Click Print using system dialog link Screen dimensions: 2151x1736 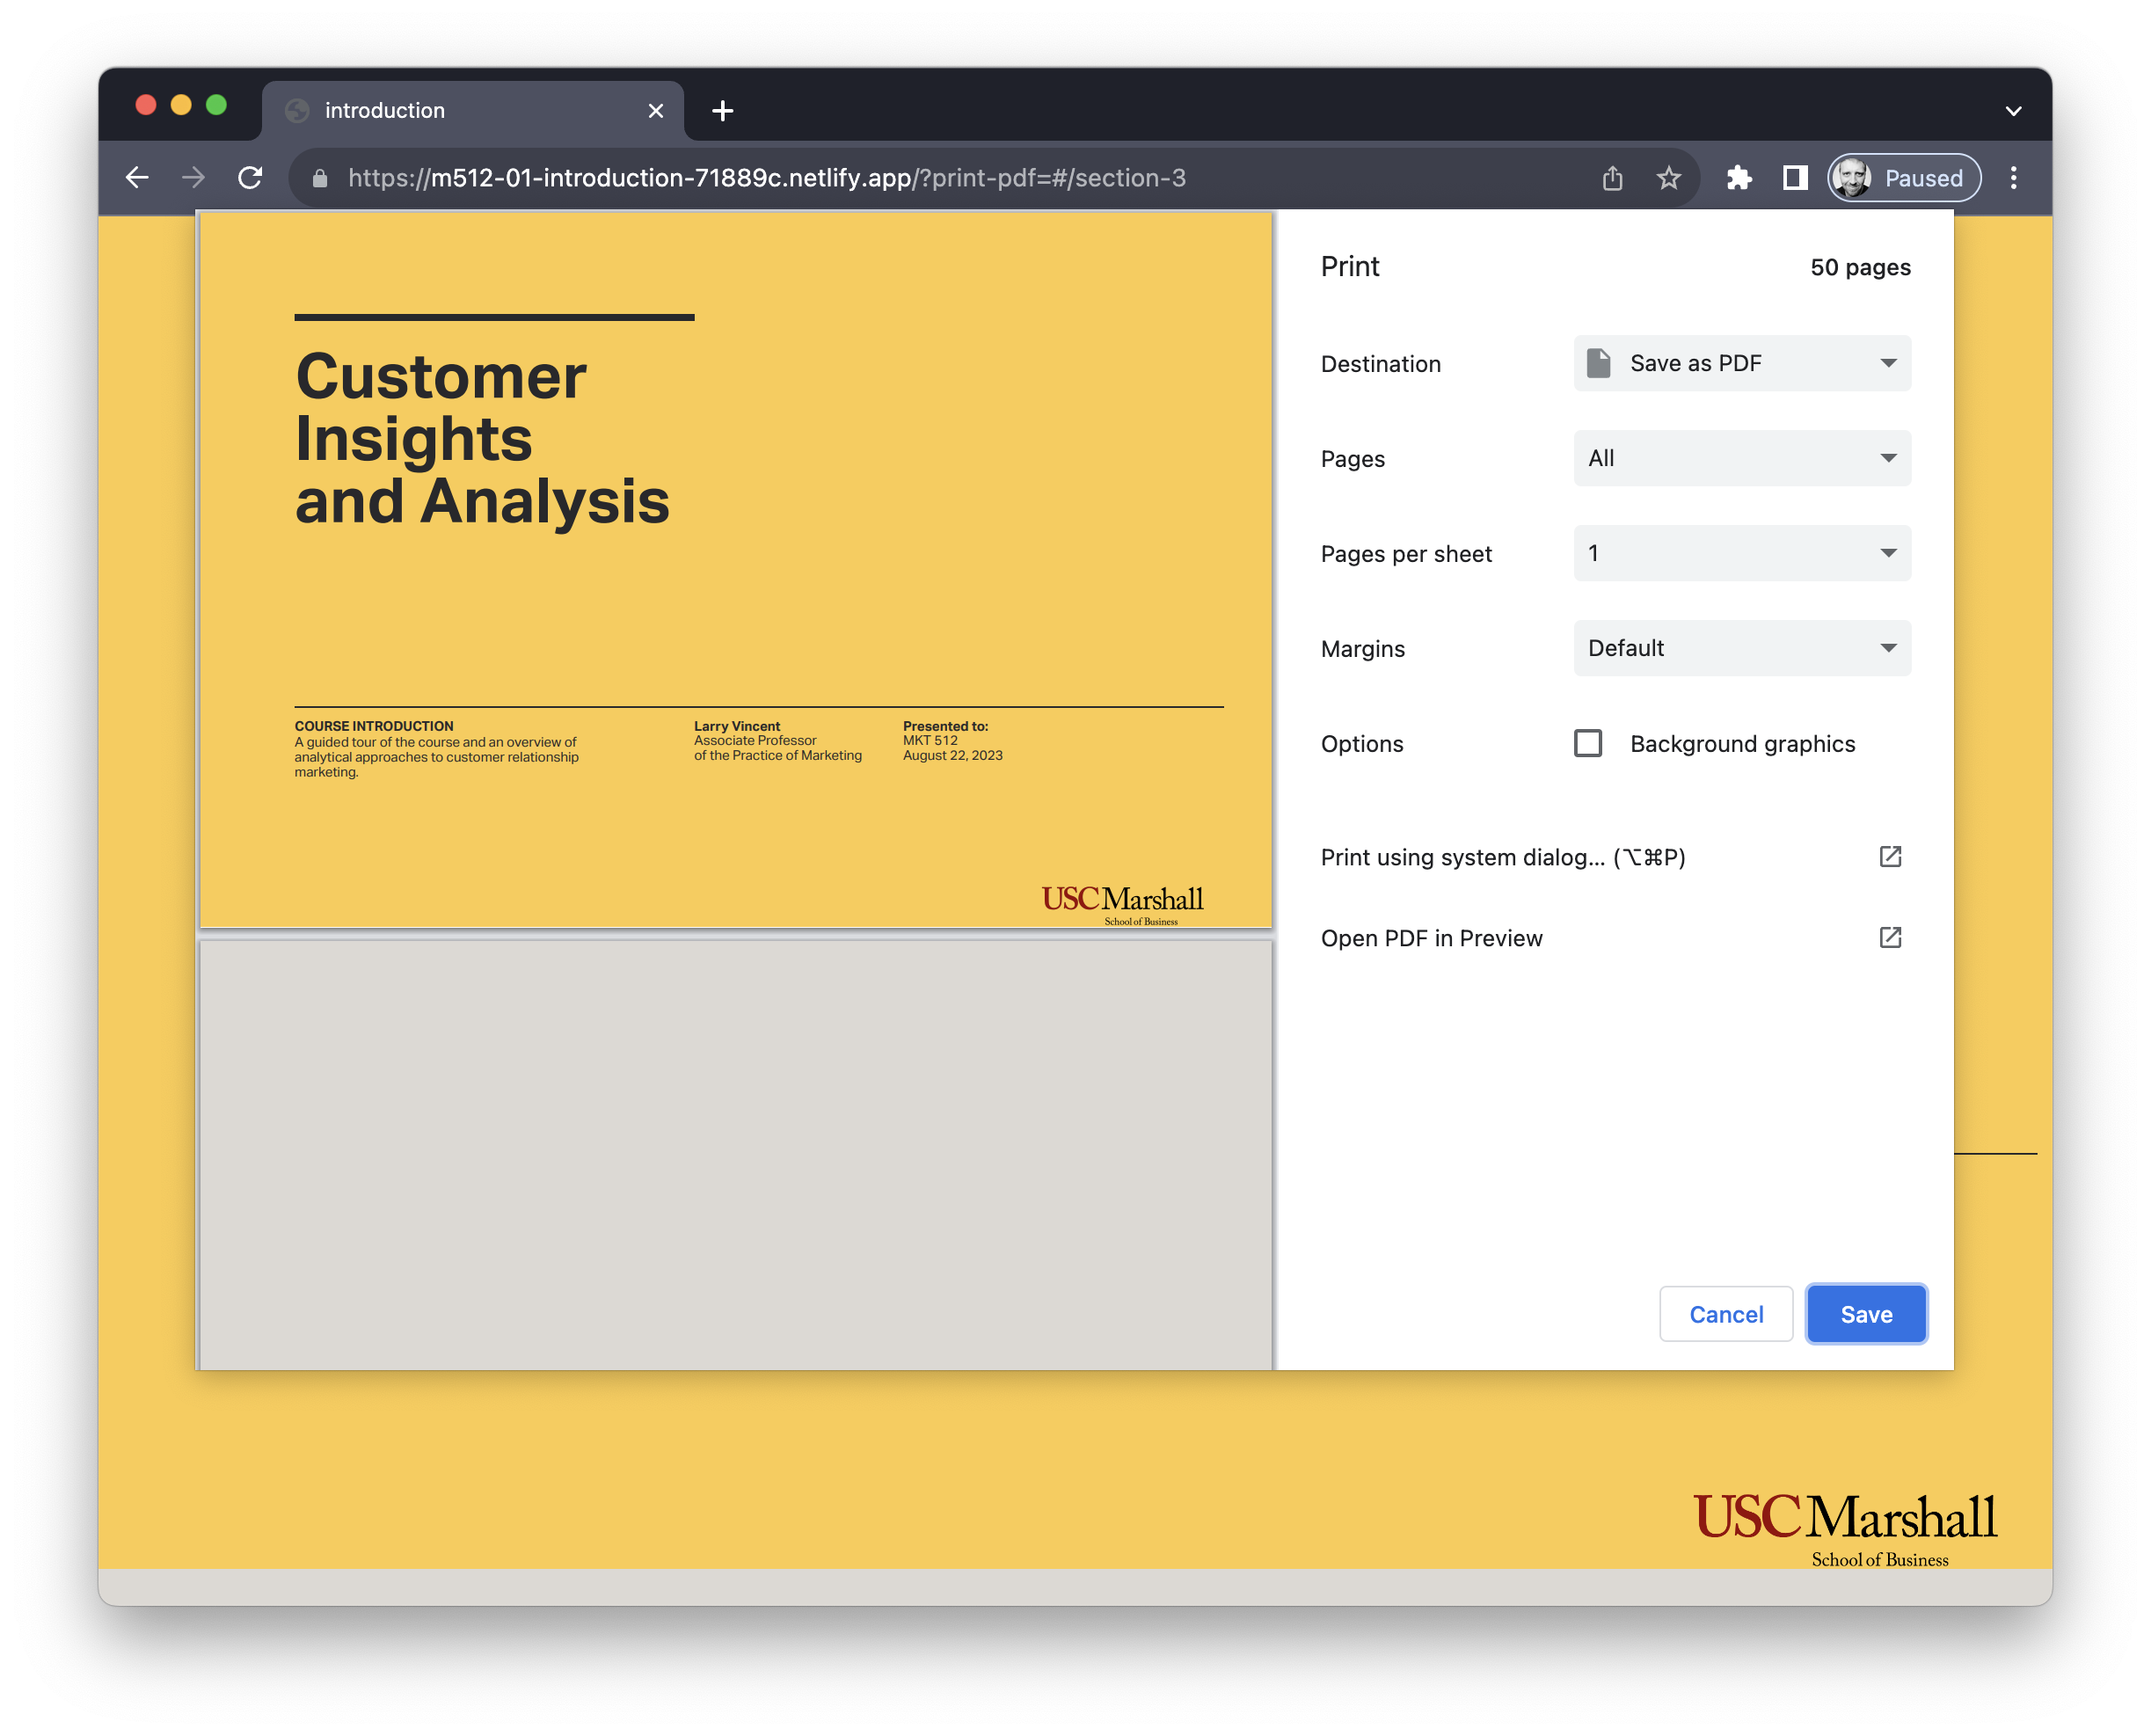point(1502,857)
